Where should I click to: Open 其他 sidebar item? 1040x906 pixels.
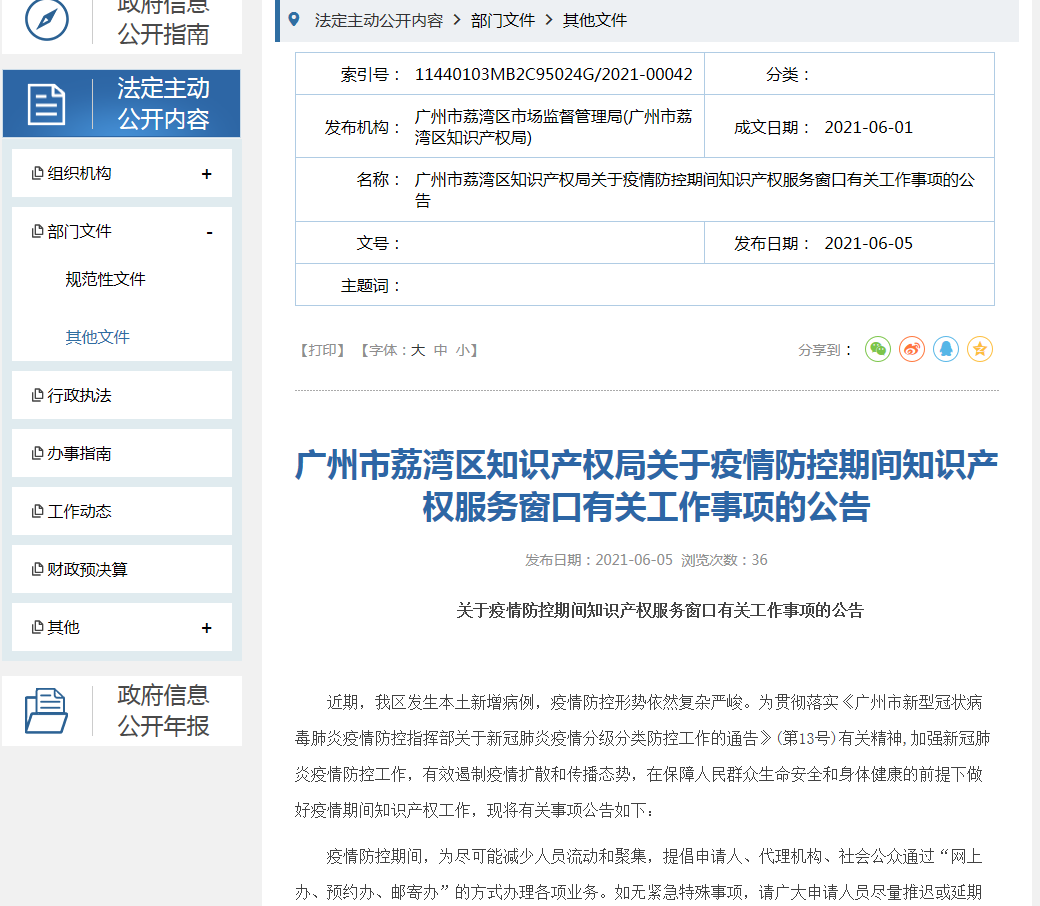(x=122, y=627)
